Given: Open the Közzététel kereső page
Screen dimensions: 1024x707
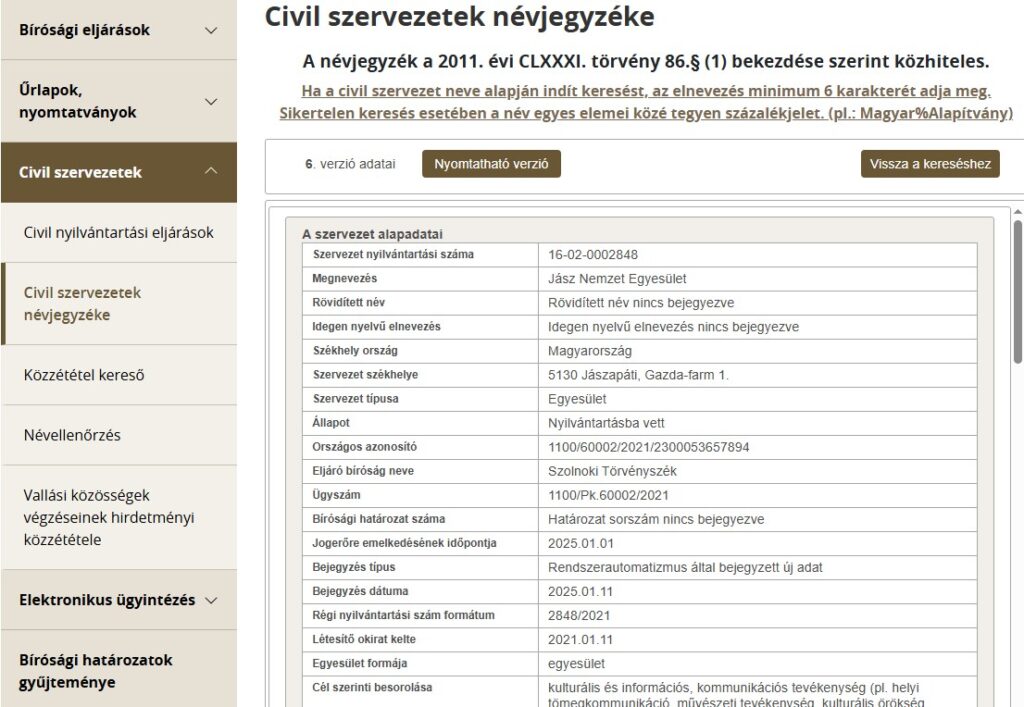Looking at the screenshot, I should click(x=84, y=375).
